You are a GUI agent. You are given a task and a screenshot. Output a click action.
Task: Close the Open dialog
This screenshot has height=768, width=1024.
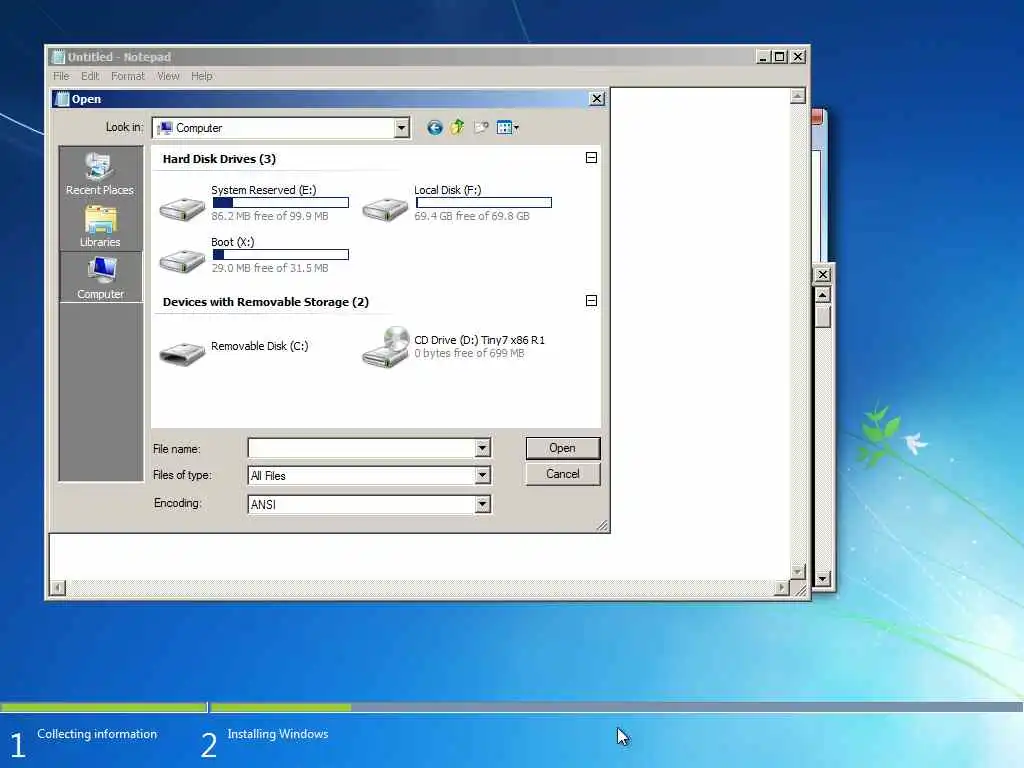coord(597,99)
